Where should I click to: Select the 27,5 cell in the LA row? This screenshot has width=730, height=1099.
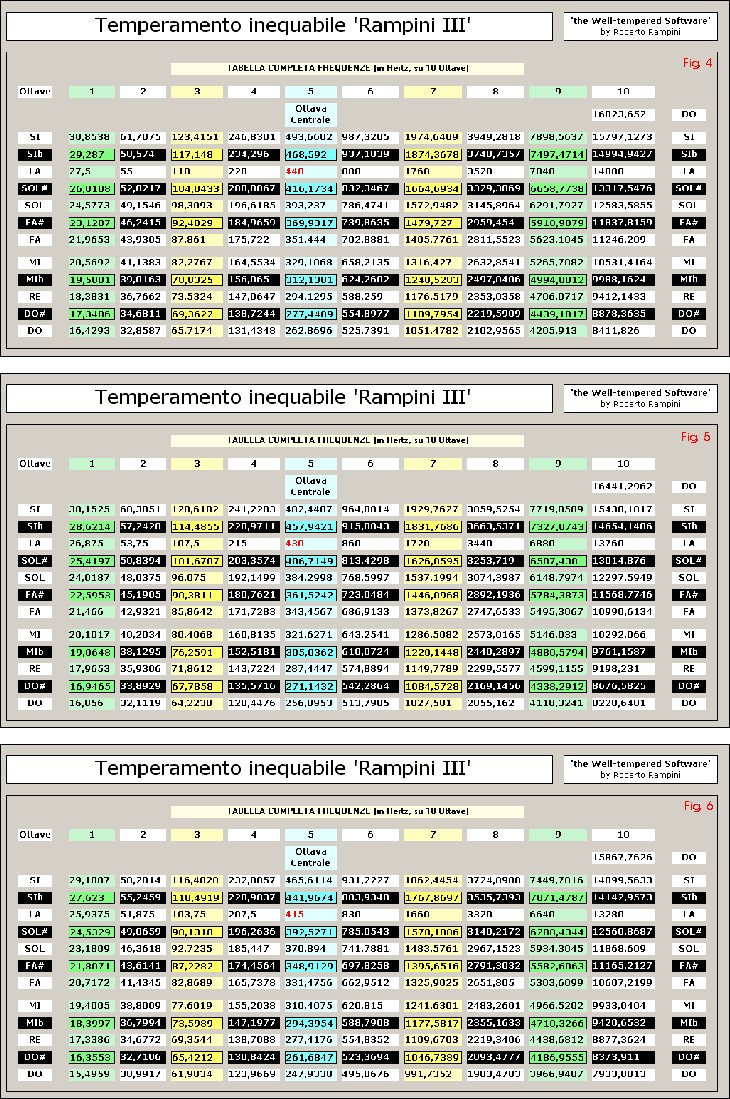coord(92,171)
